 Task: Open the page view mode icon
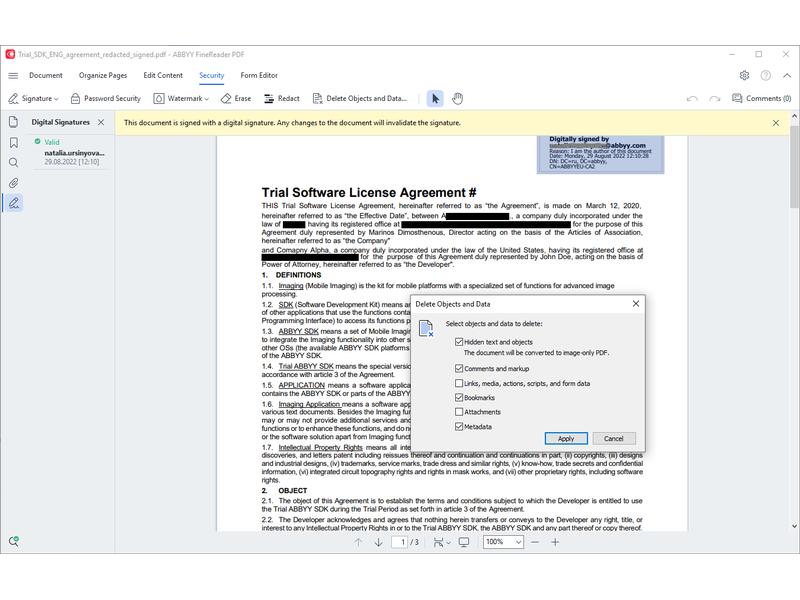coord(438,542)
